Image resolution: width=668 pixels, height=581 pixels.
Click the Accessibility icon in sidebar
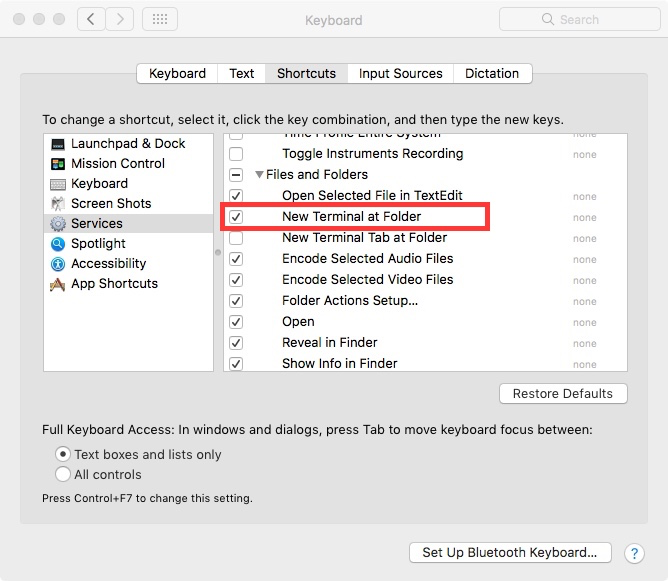(58, 264)
